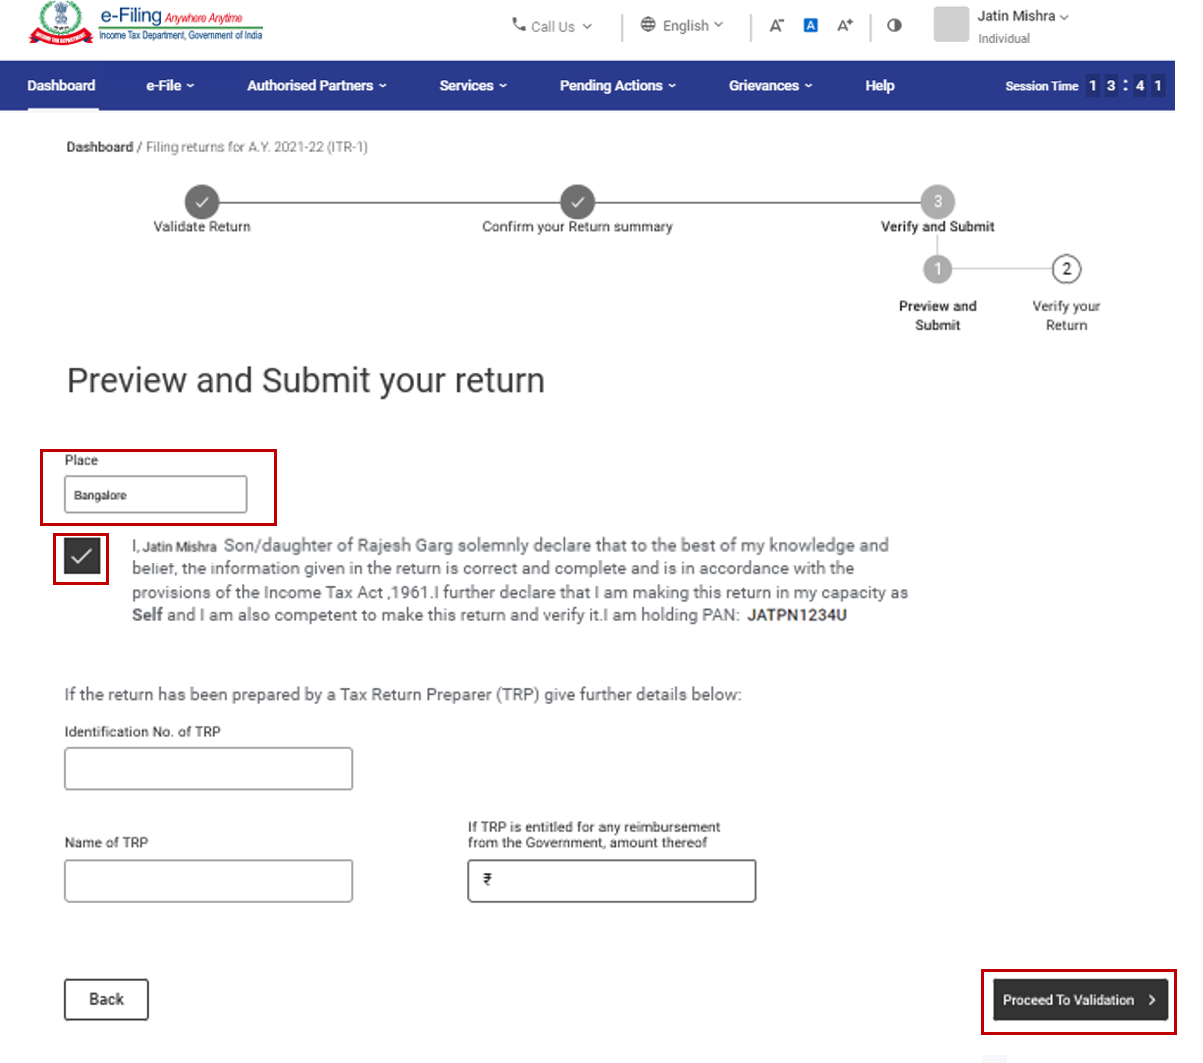The width and height of the screenshot is (1203, 1063).
Task: Select the default font size icon
Action: point(810,26)
